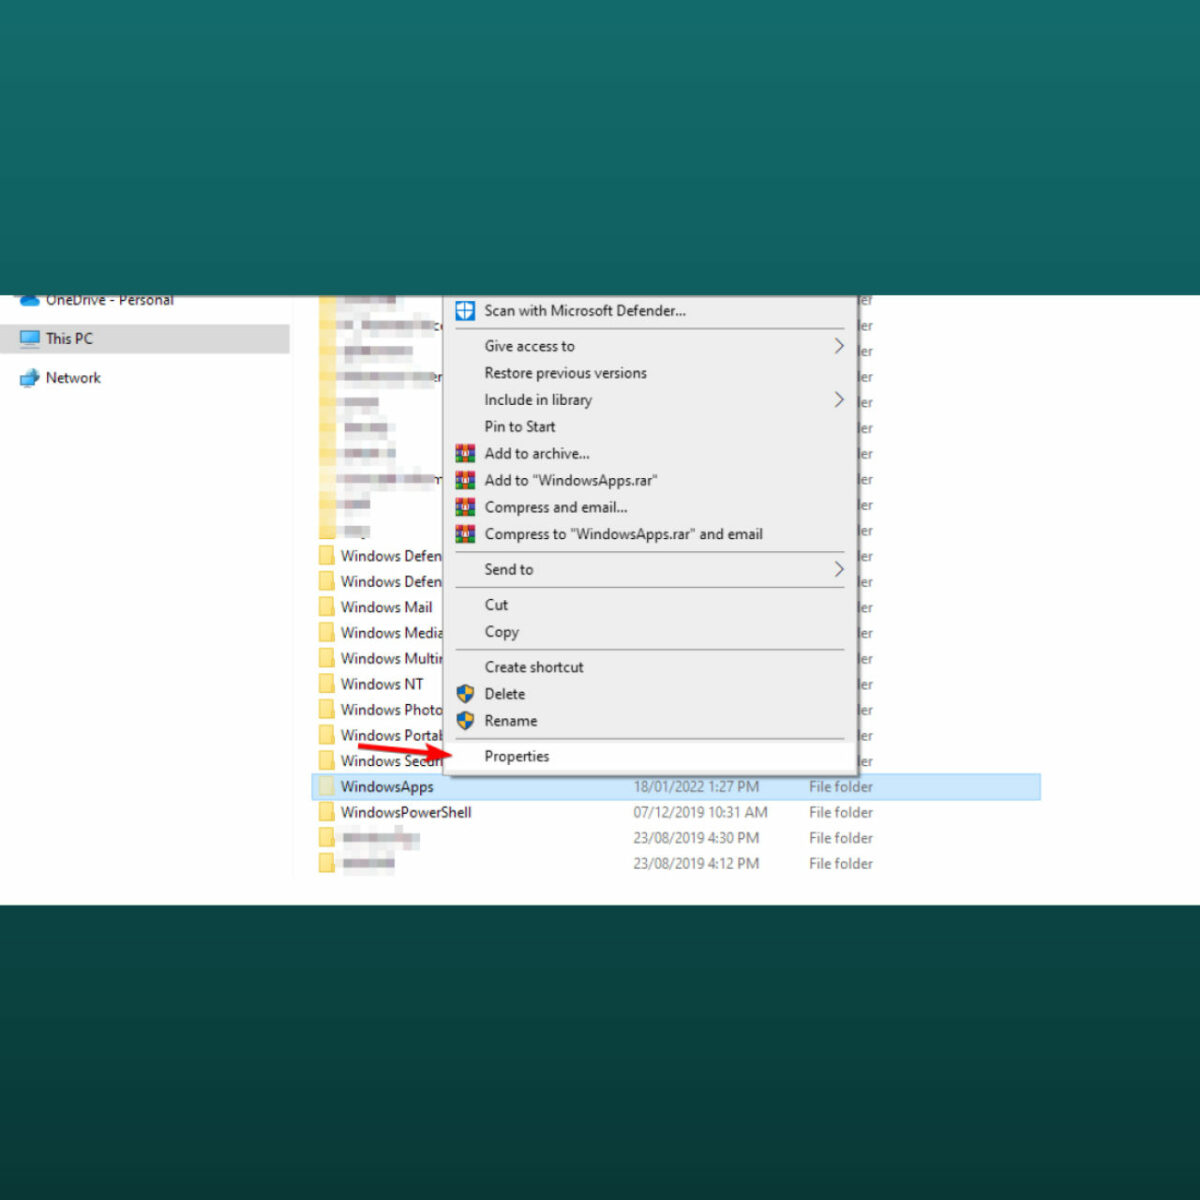
Task: Select the WindowsPowerShell folder name
Action: [x=406, y=813]
